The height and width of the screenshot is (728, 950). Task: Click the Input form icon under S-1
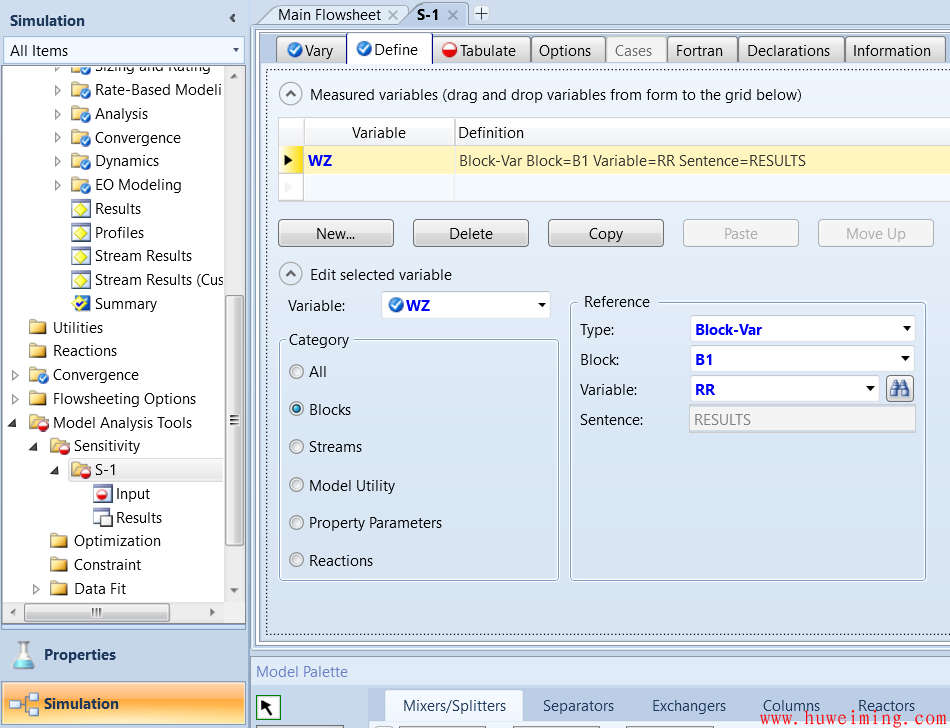click(102, 494)
